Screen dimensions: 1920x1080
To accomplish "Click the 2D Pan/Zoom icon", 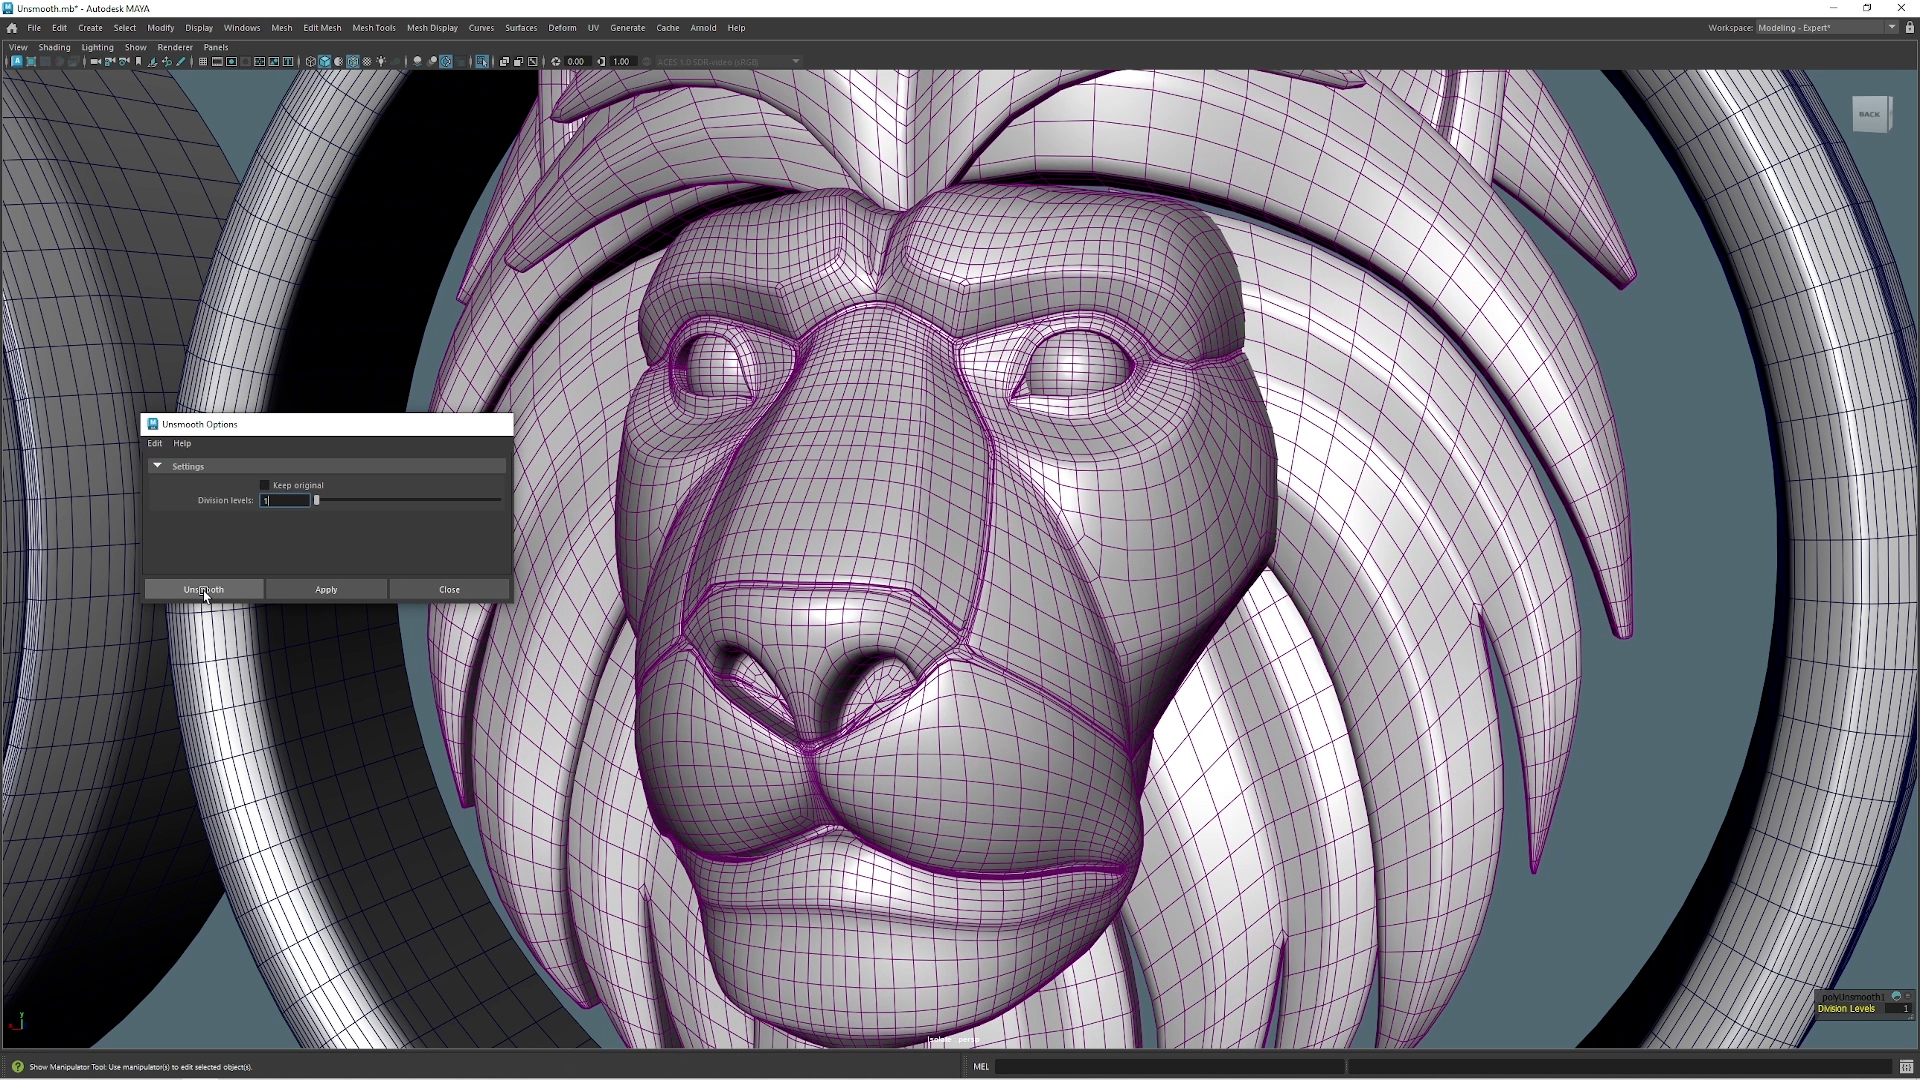I will (x=167, y=62).
